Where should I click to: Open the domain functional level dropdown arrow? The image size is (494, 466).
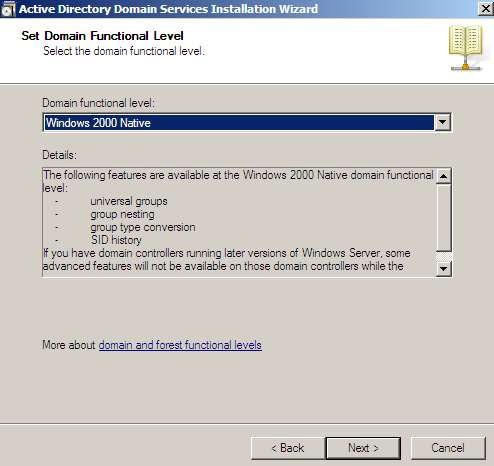pyautogui.click(x=443, y=122)
